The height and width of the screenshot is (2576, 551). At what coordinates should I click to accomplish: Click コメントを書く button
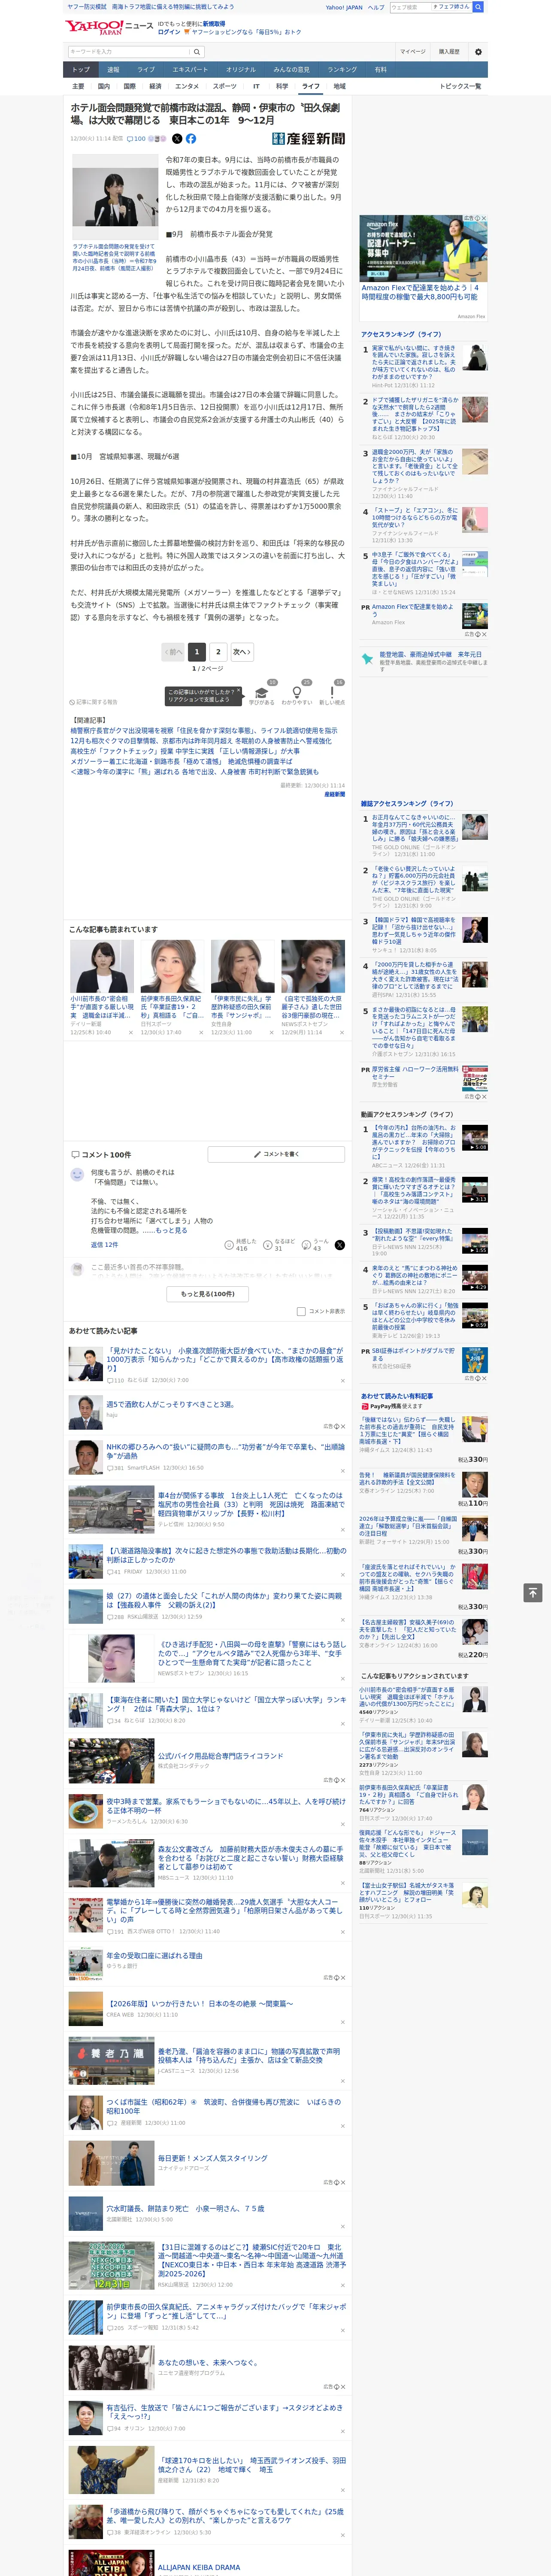coord(276,1154)
